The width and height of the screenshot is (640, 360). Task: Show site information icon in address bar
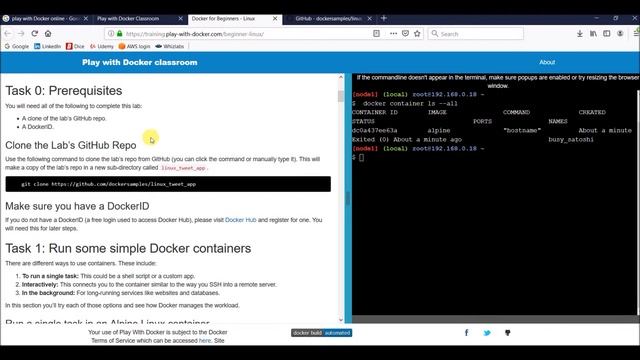[111, 34]
